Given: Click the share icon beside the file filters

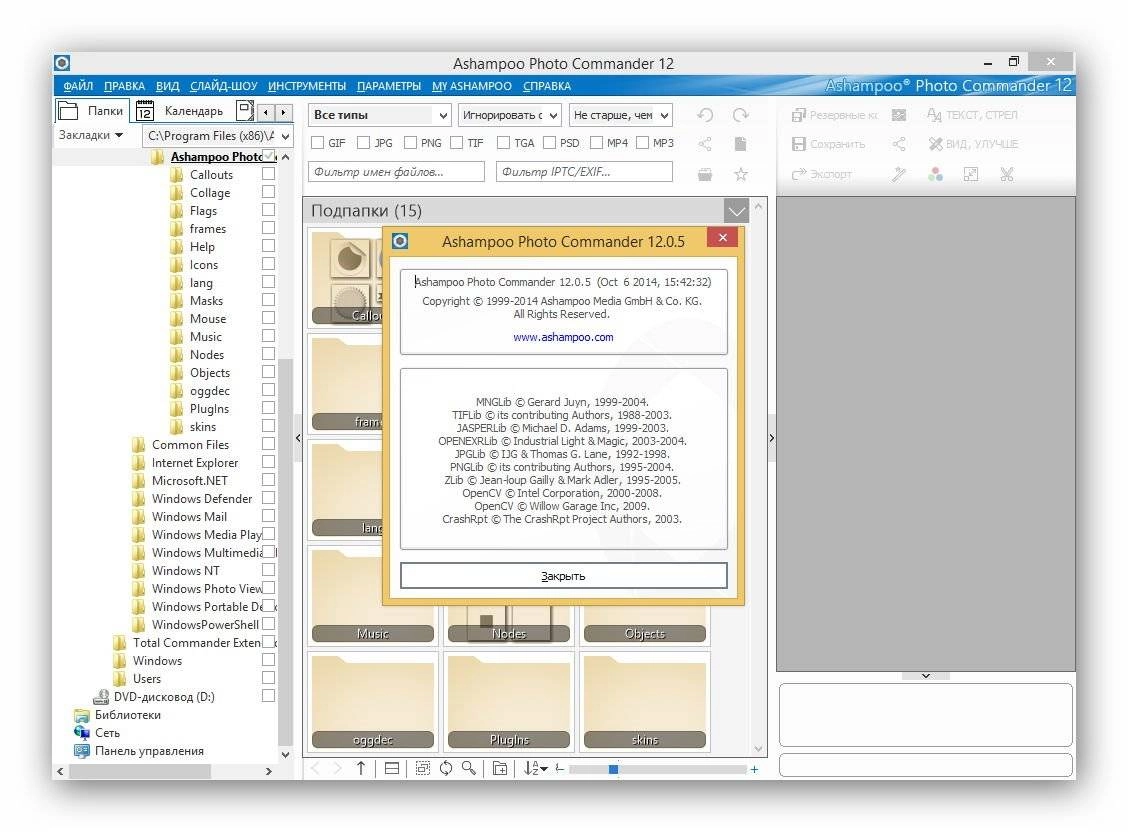Looking at the screenshot, I should point(705,144).
